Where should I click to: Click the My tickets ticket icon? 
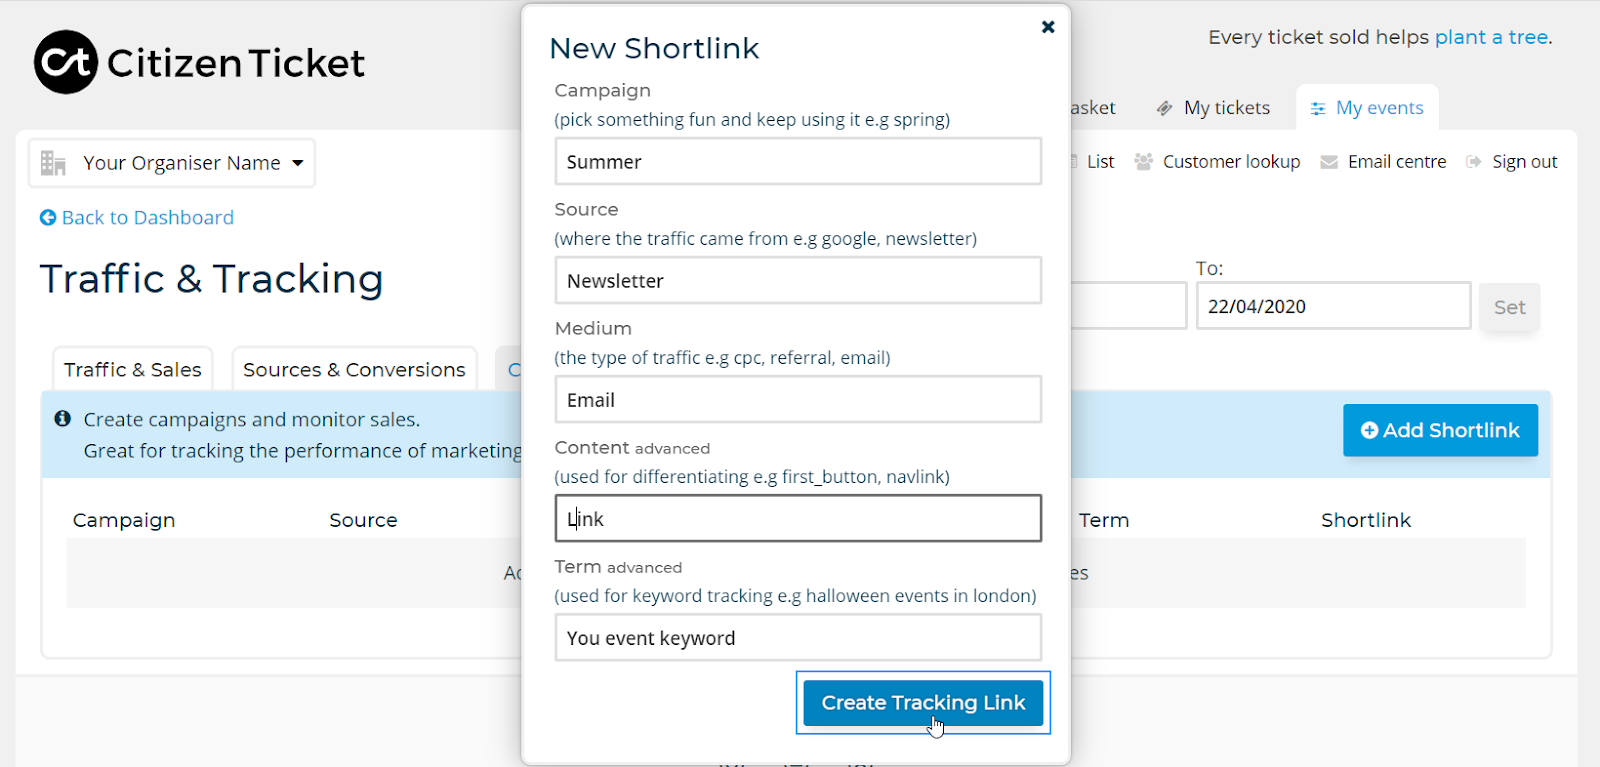point(1164,108)
